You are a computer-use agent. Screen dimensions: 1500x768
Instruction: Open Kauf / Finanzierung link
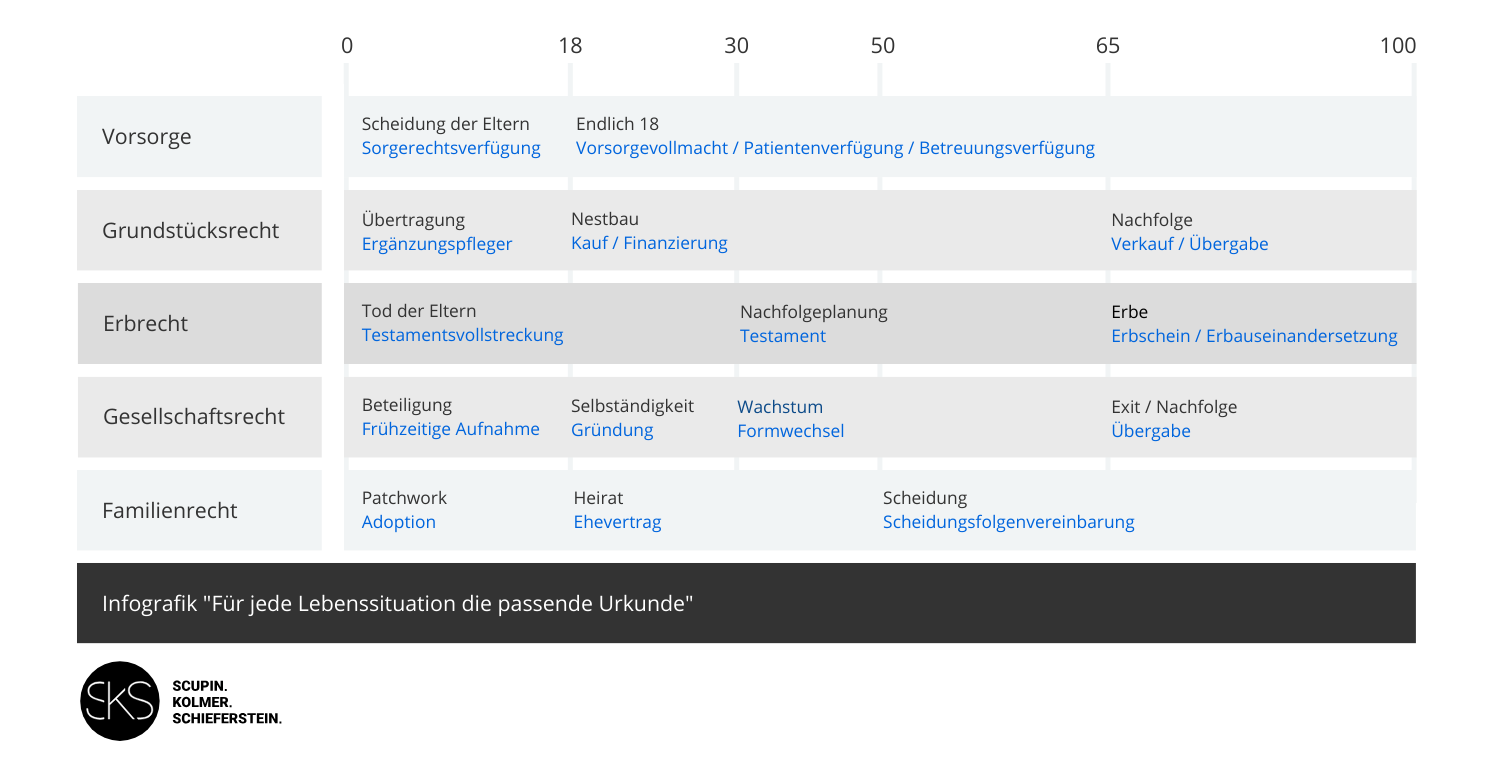(649, 243)
